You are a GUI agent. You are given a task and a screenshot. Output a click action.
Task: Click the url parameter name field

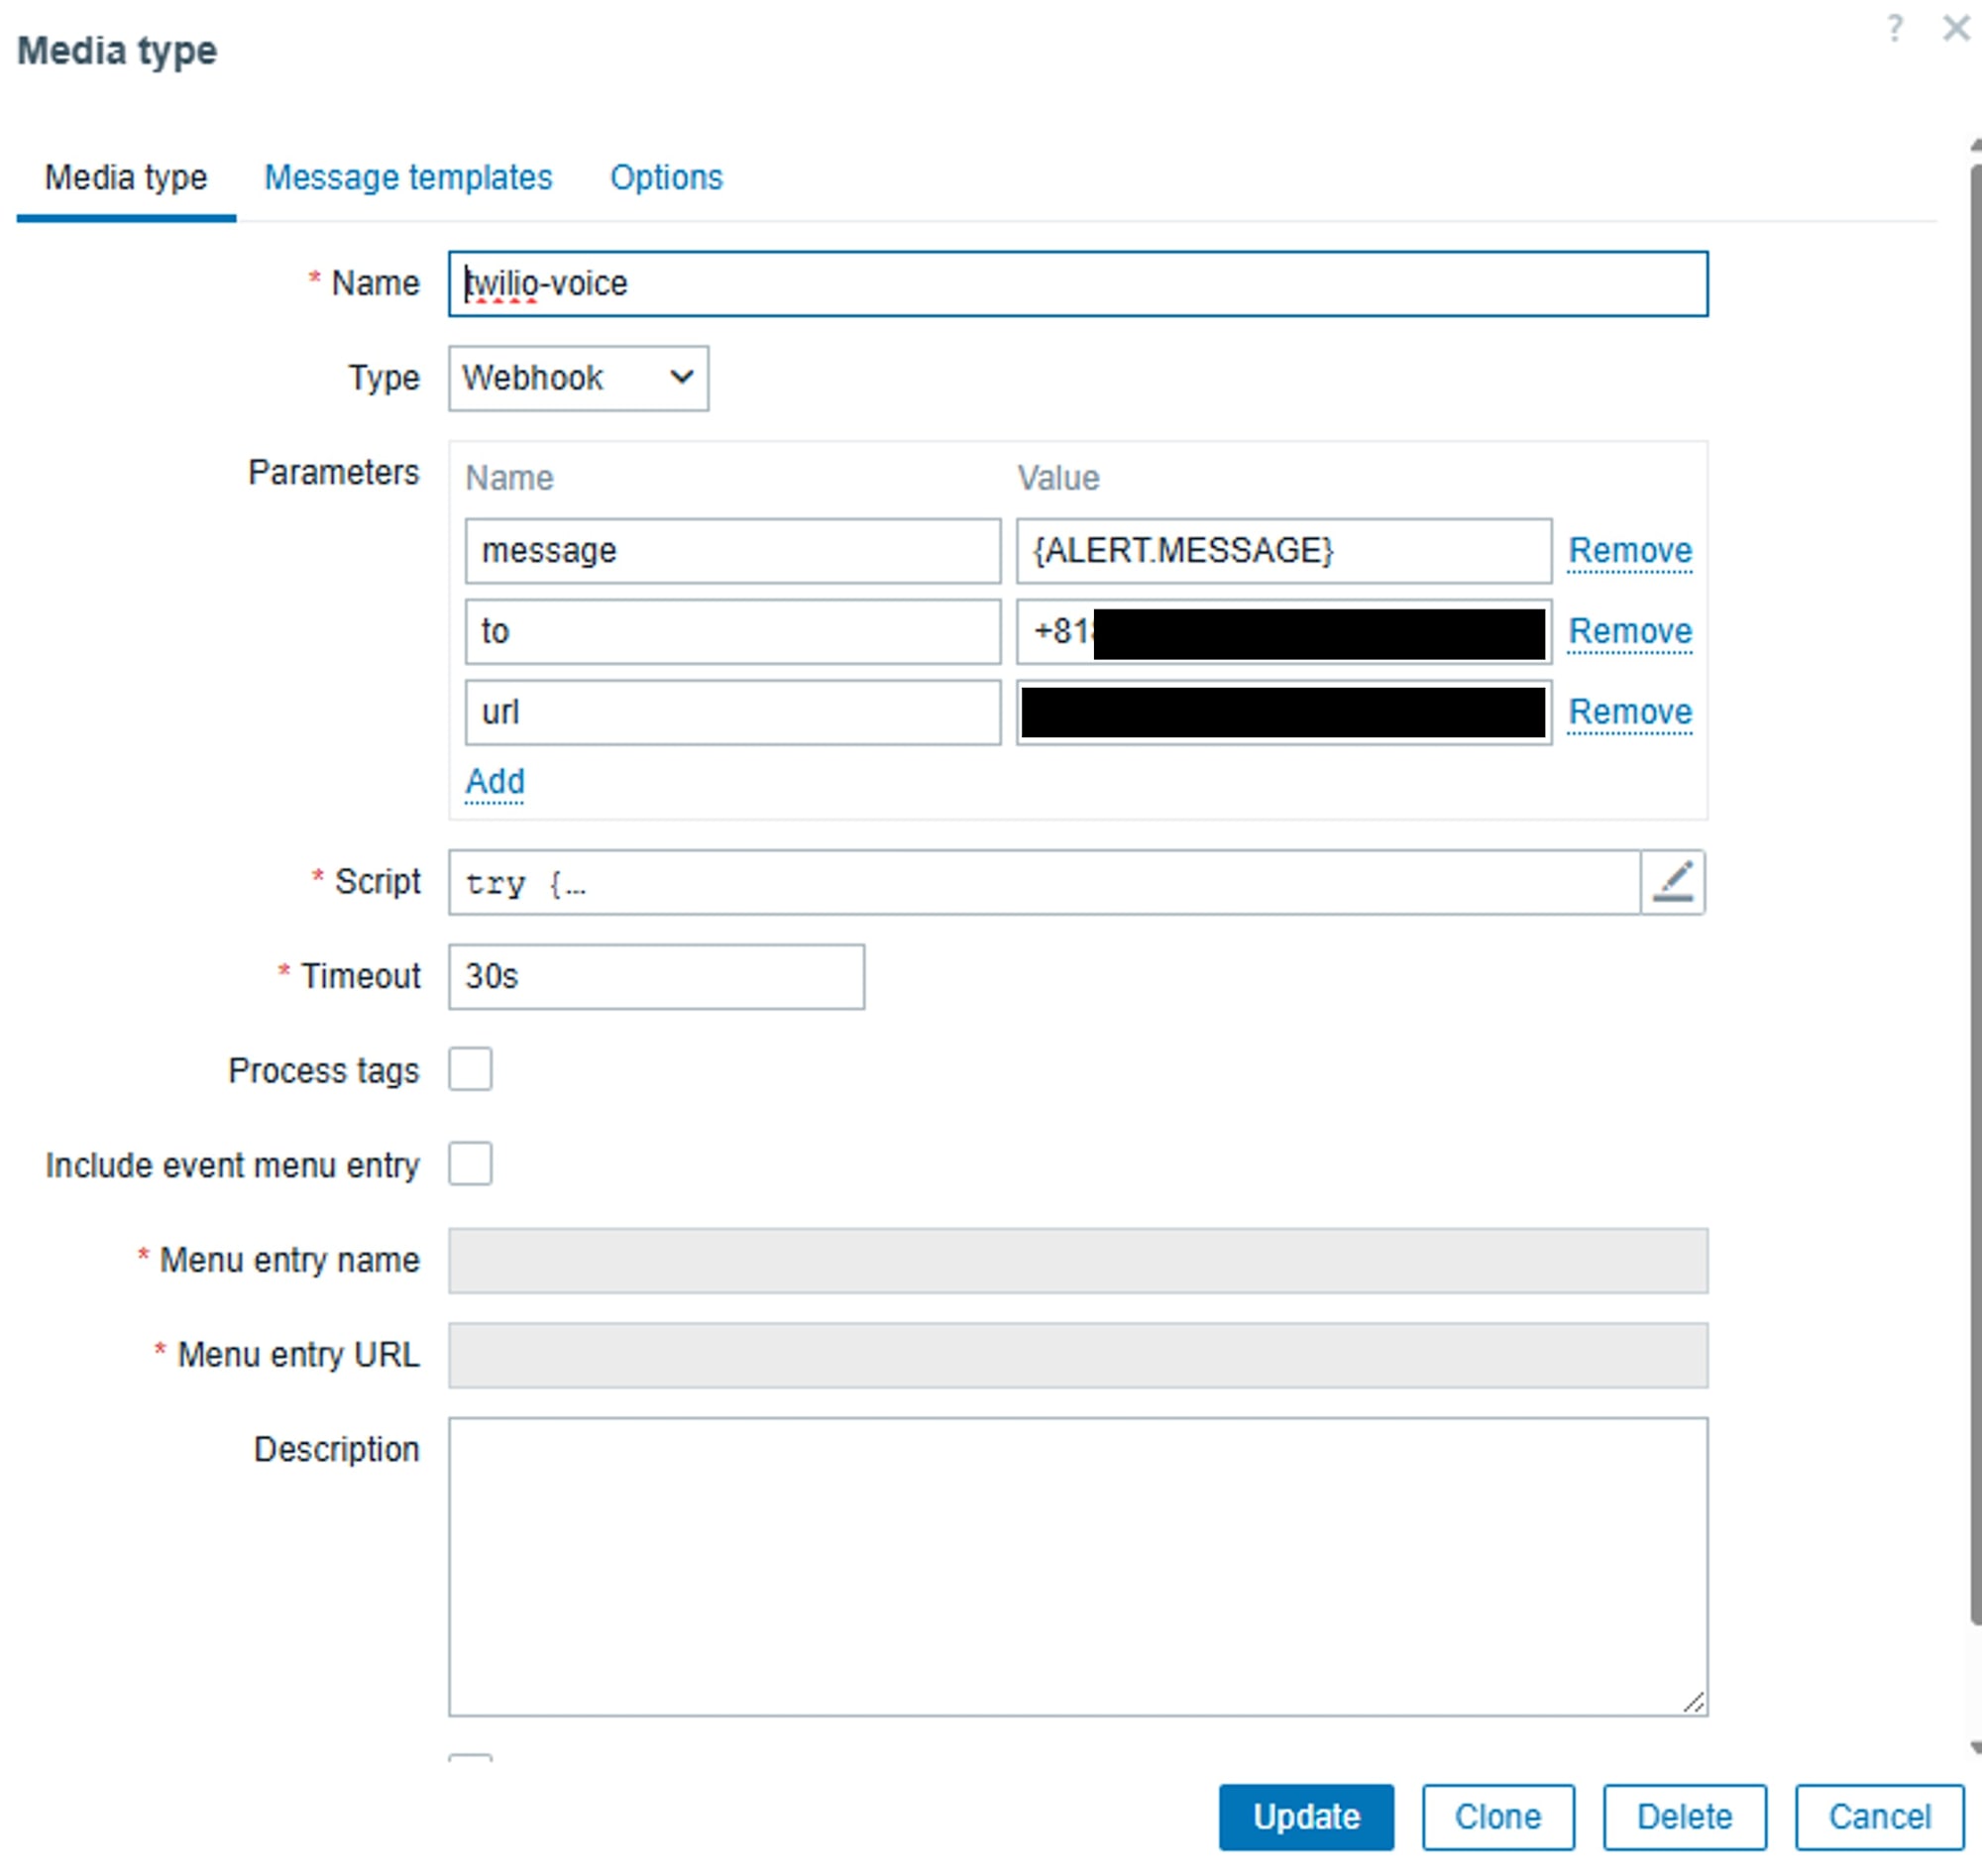[733, 713]
